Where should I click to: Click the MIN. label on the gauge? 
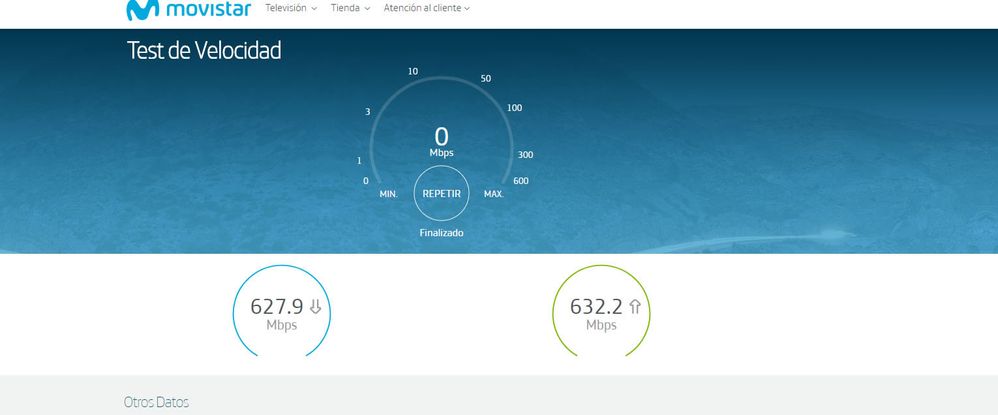point(389,194)
